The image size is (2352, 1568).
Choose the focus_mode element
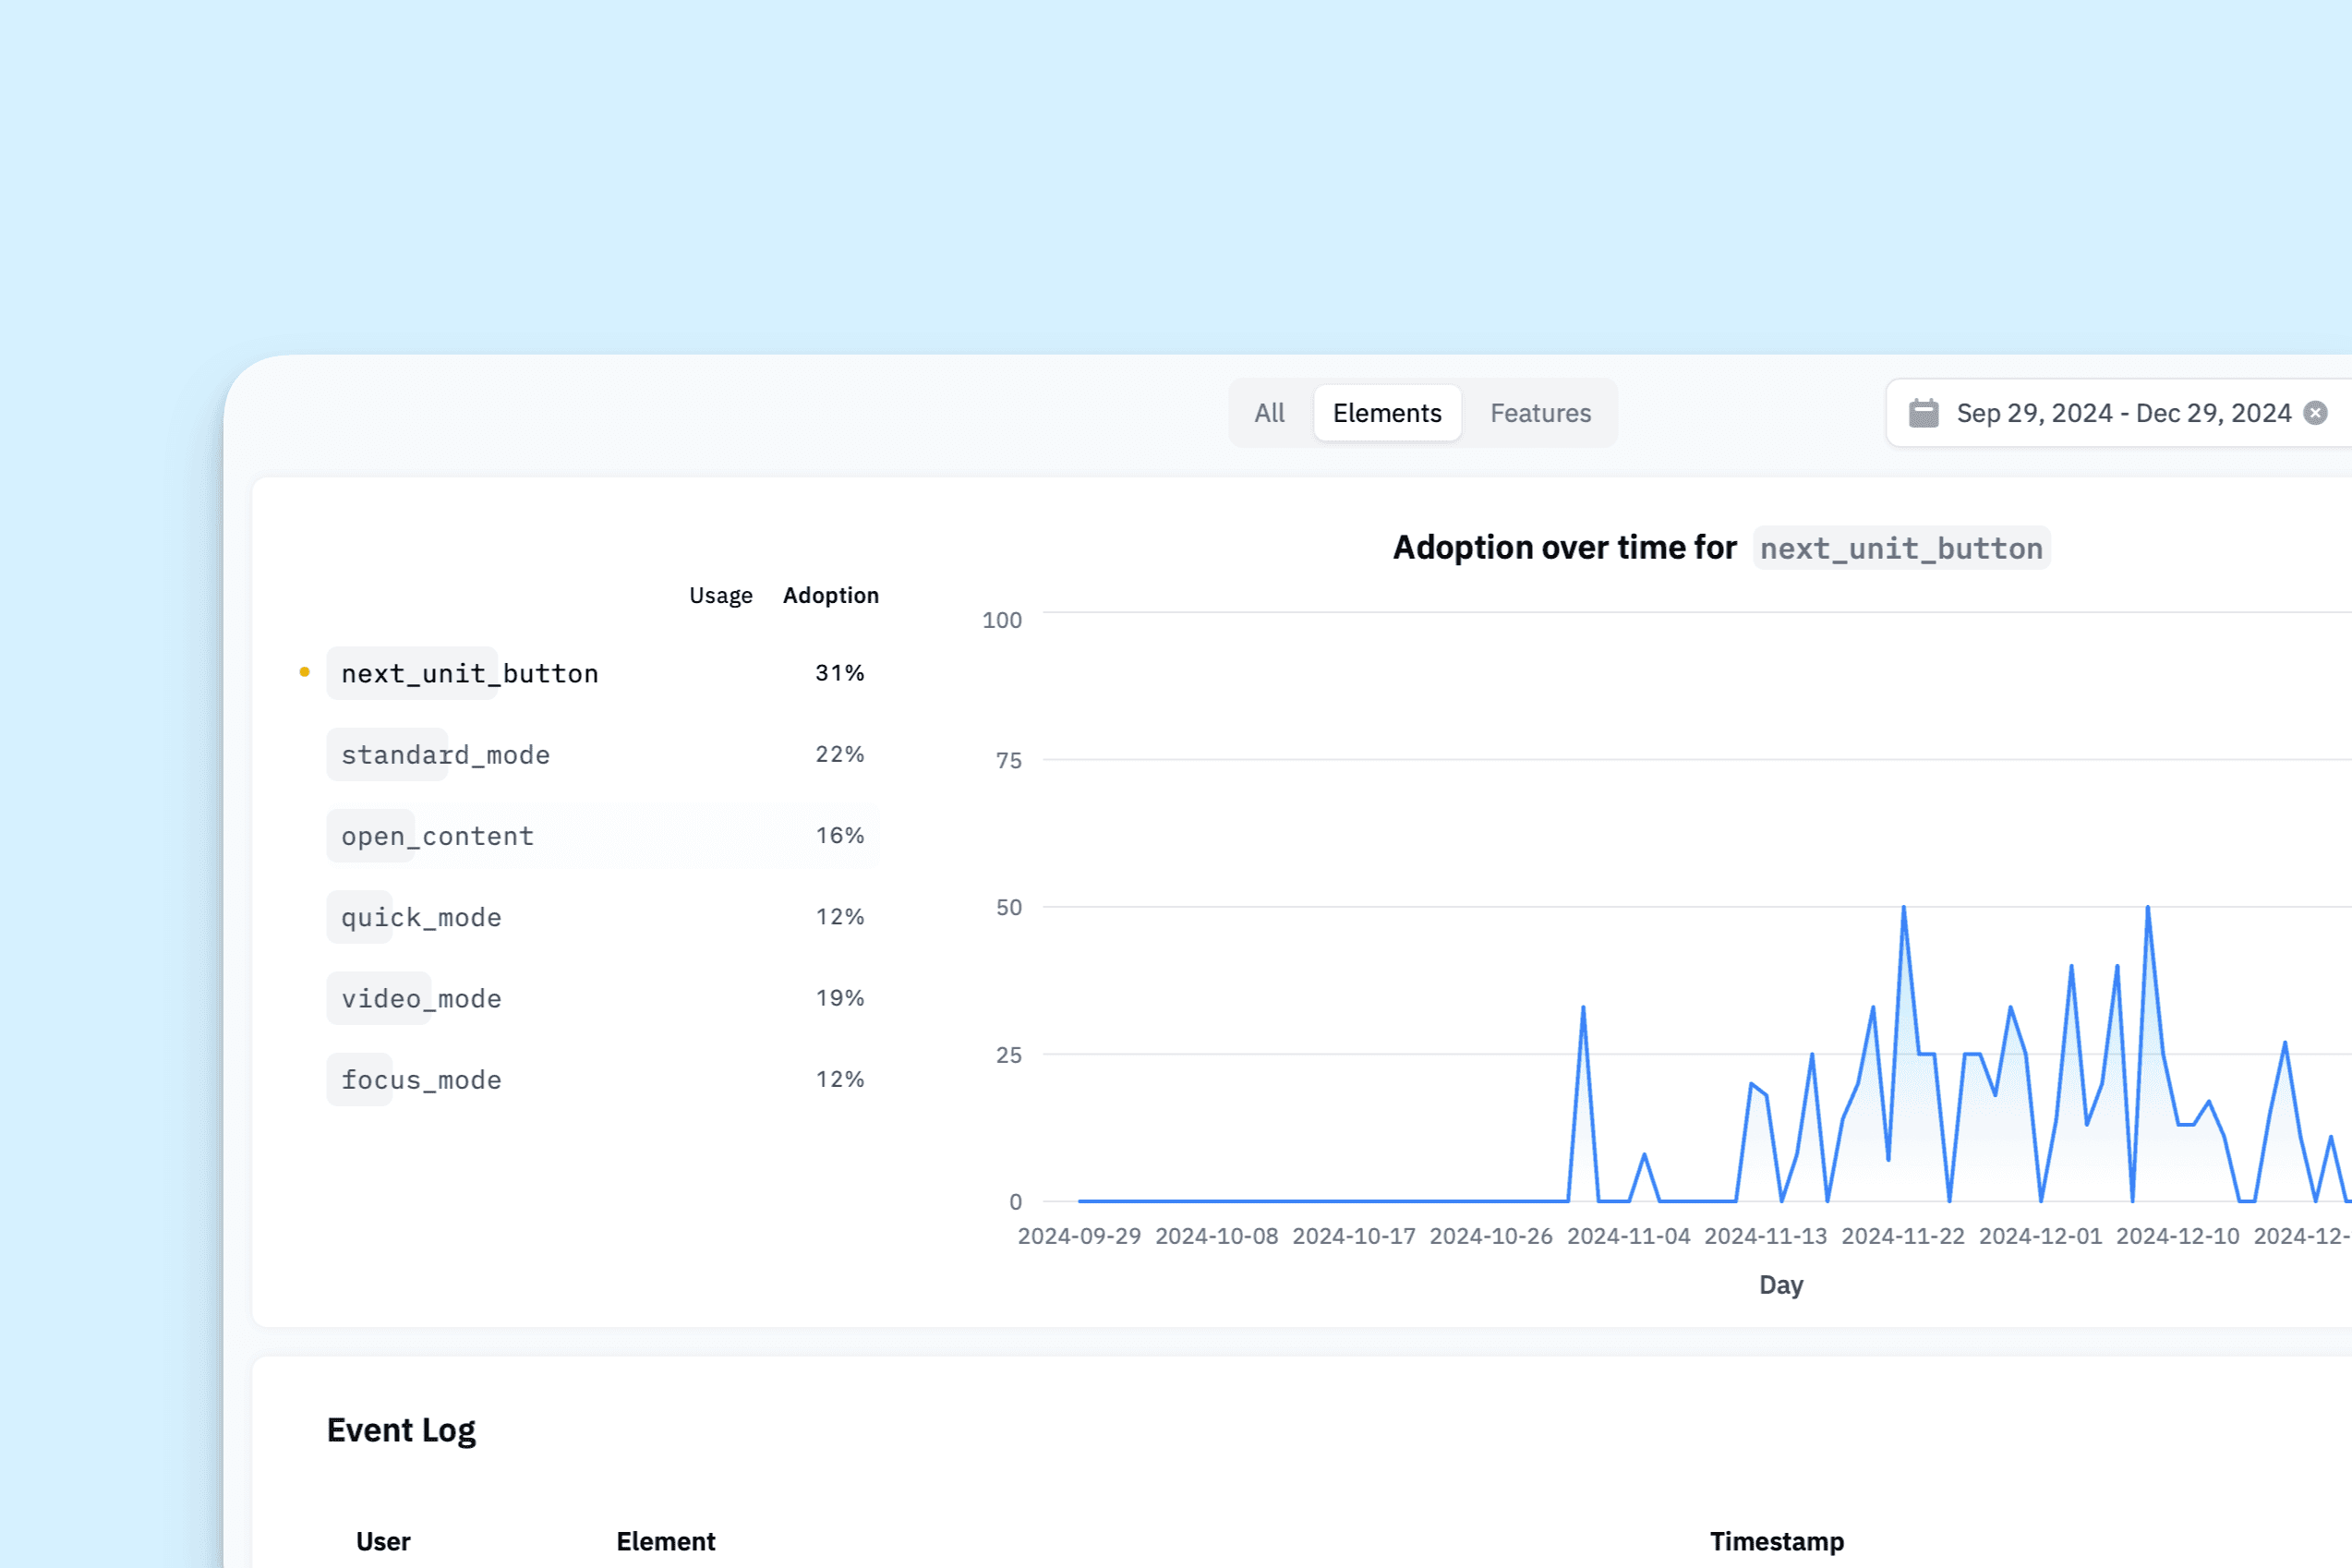[x=421, y=1080]
